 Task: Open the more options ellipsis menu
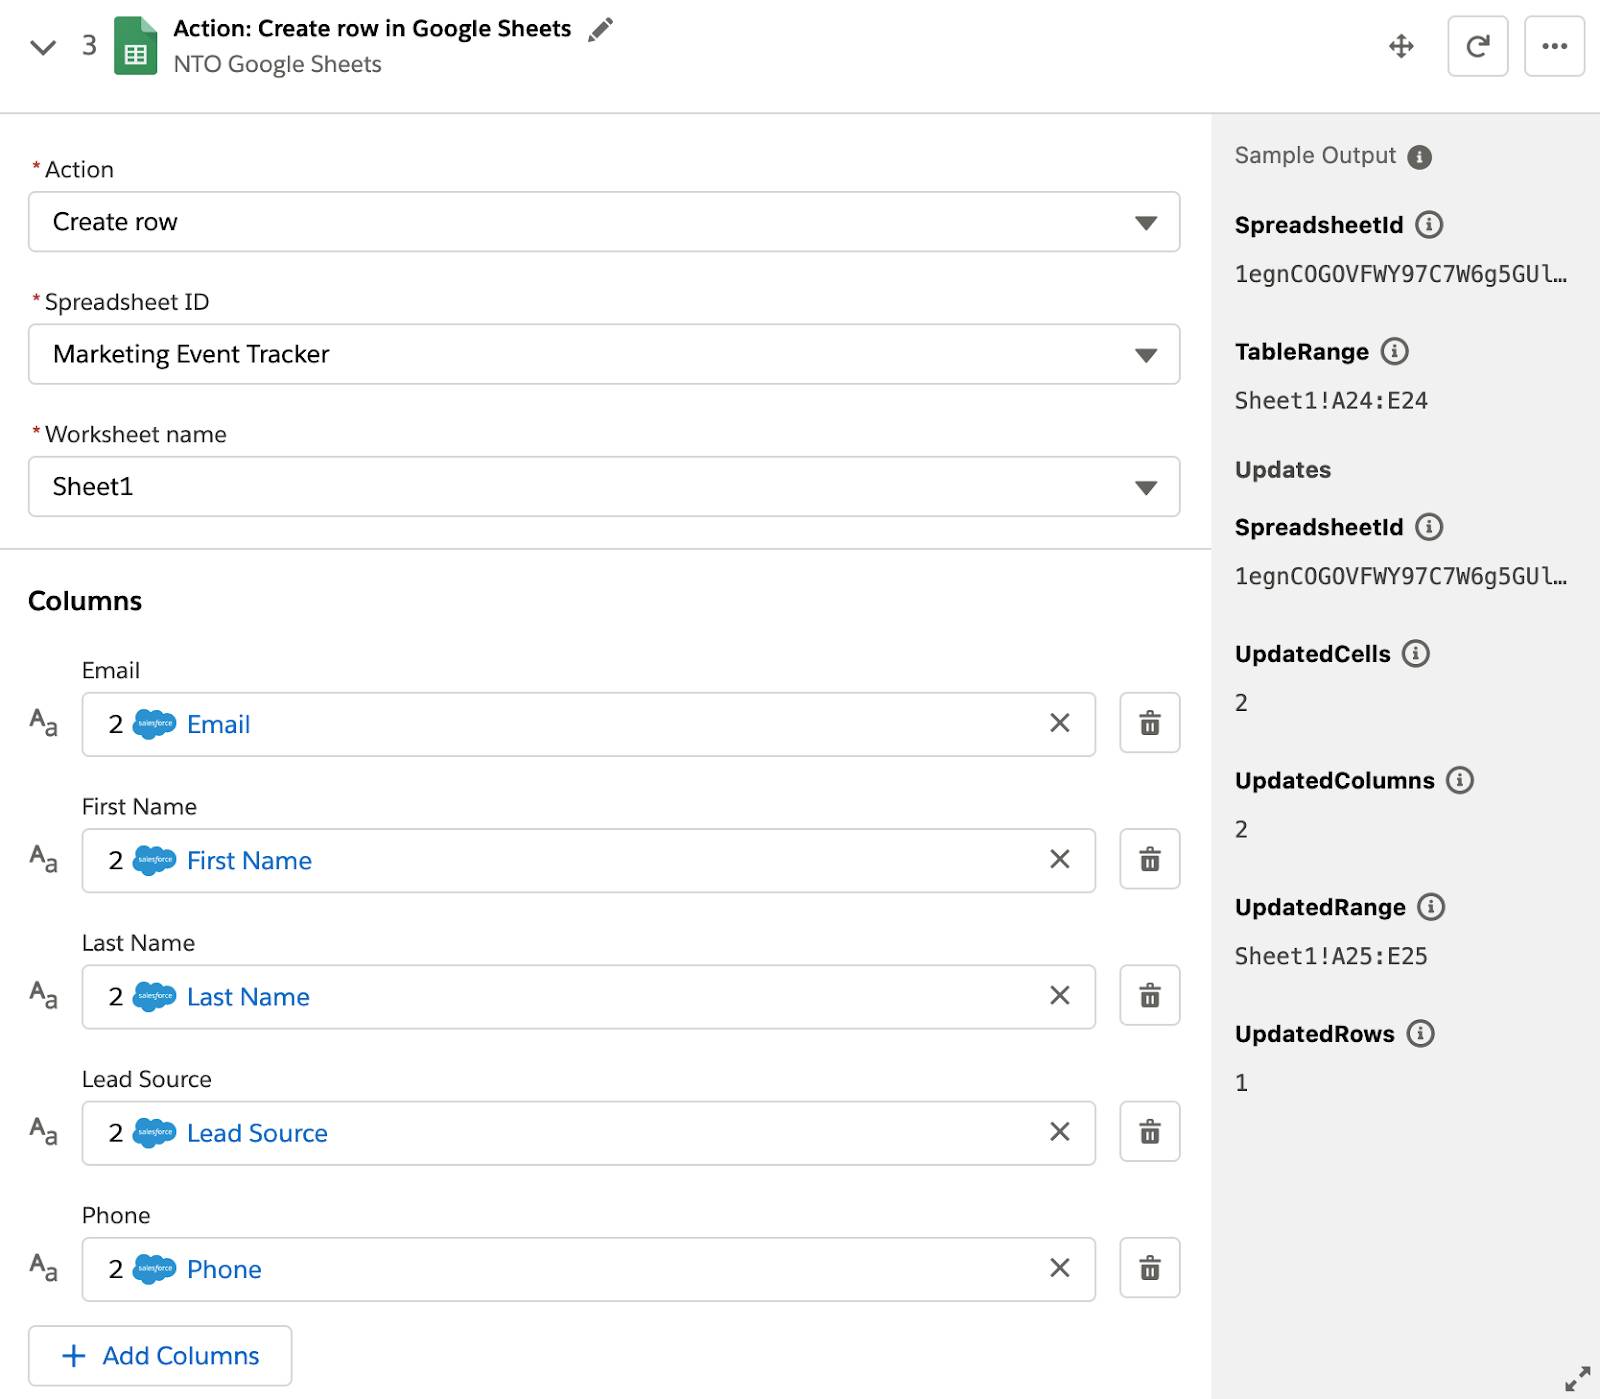1554,46
